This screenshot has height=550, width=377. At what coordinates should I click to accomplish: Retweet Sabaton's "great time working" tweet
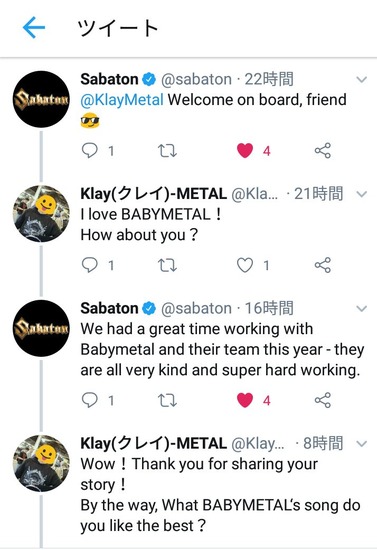tap(167, 400)
